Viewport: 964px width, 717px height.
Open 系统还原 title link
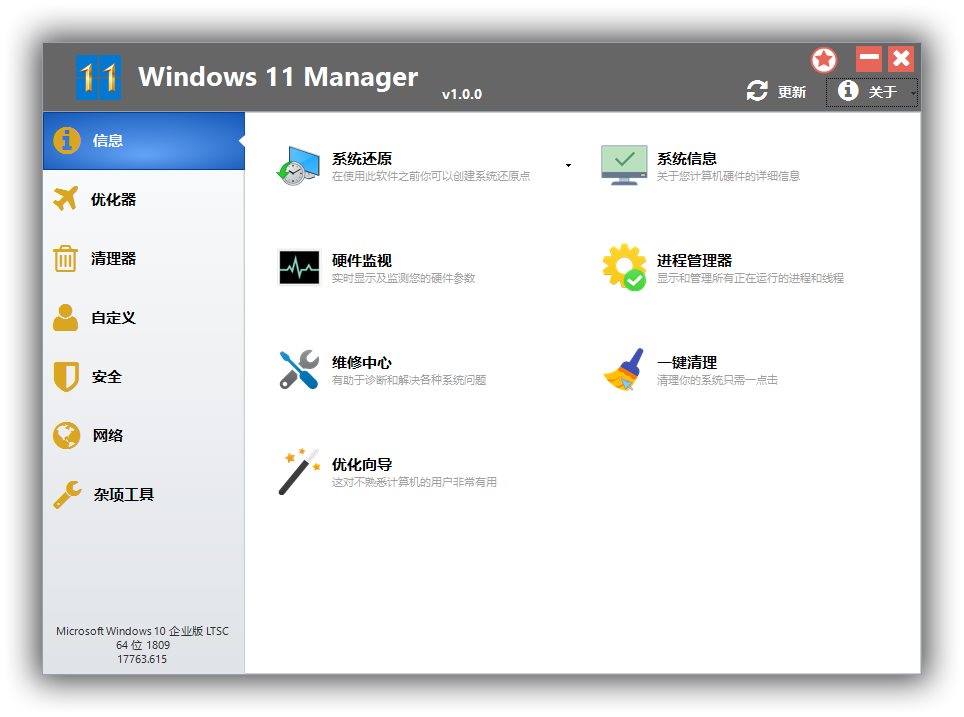coord(362,159)
